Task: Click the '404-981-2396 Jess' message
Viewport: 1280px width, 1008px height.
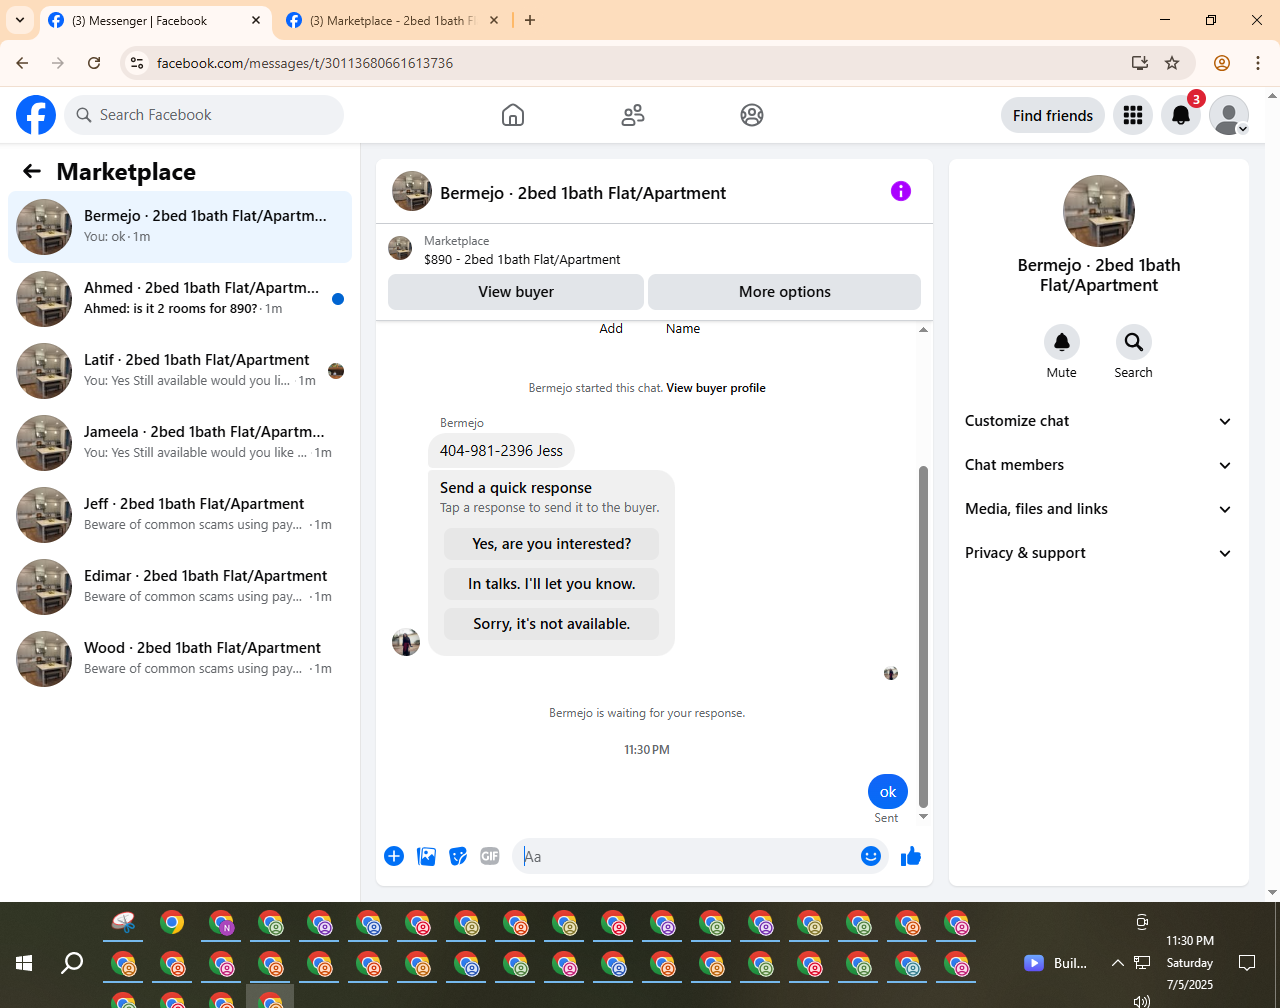Action: tap(501, 451)
